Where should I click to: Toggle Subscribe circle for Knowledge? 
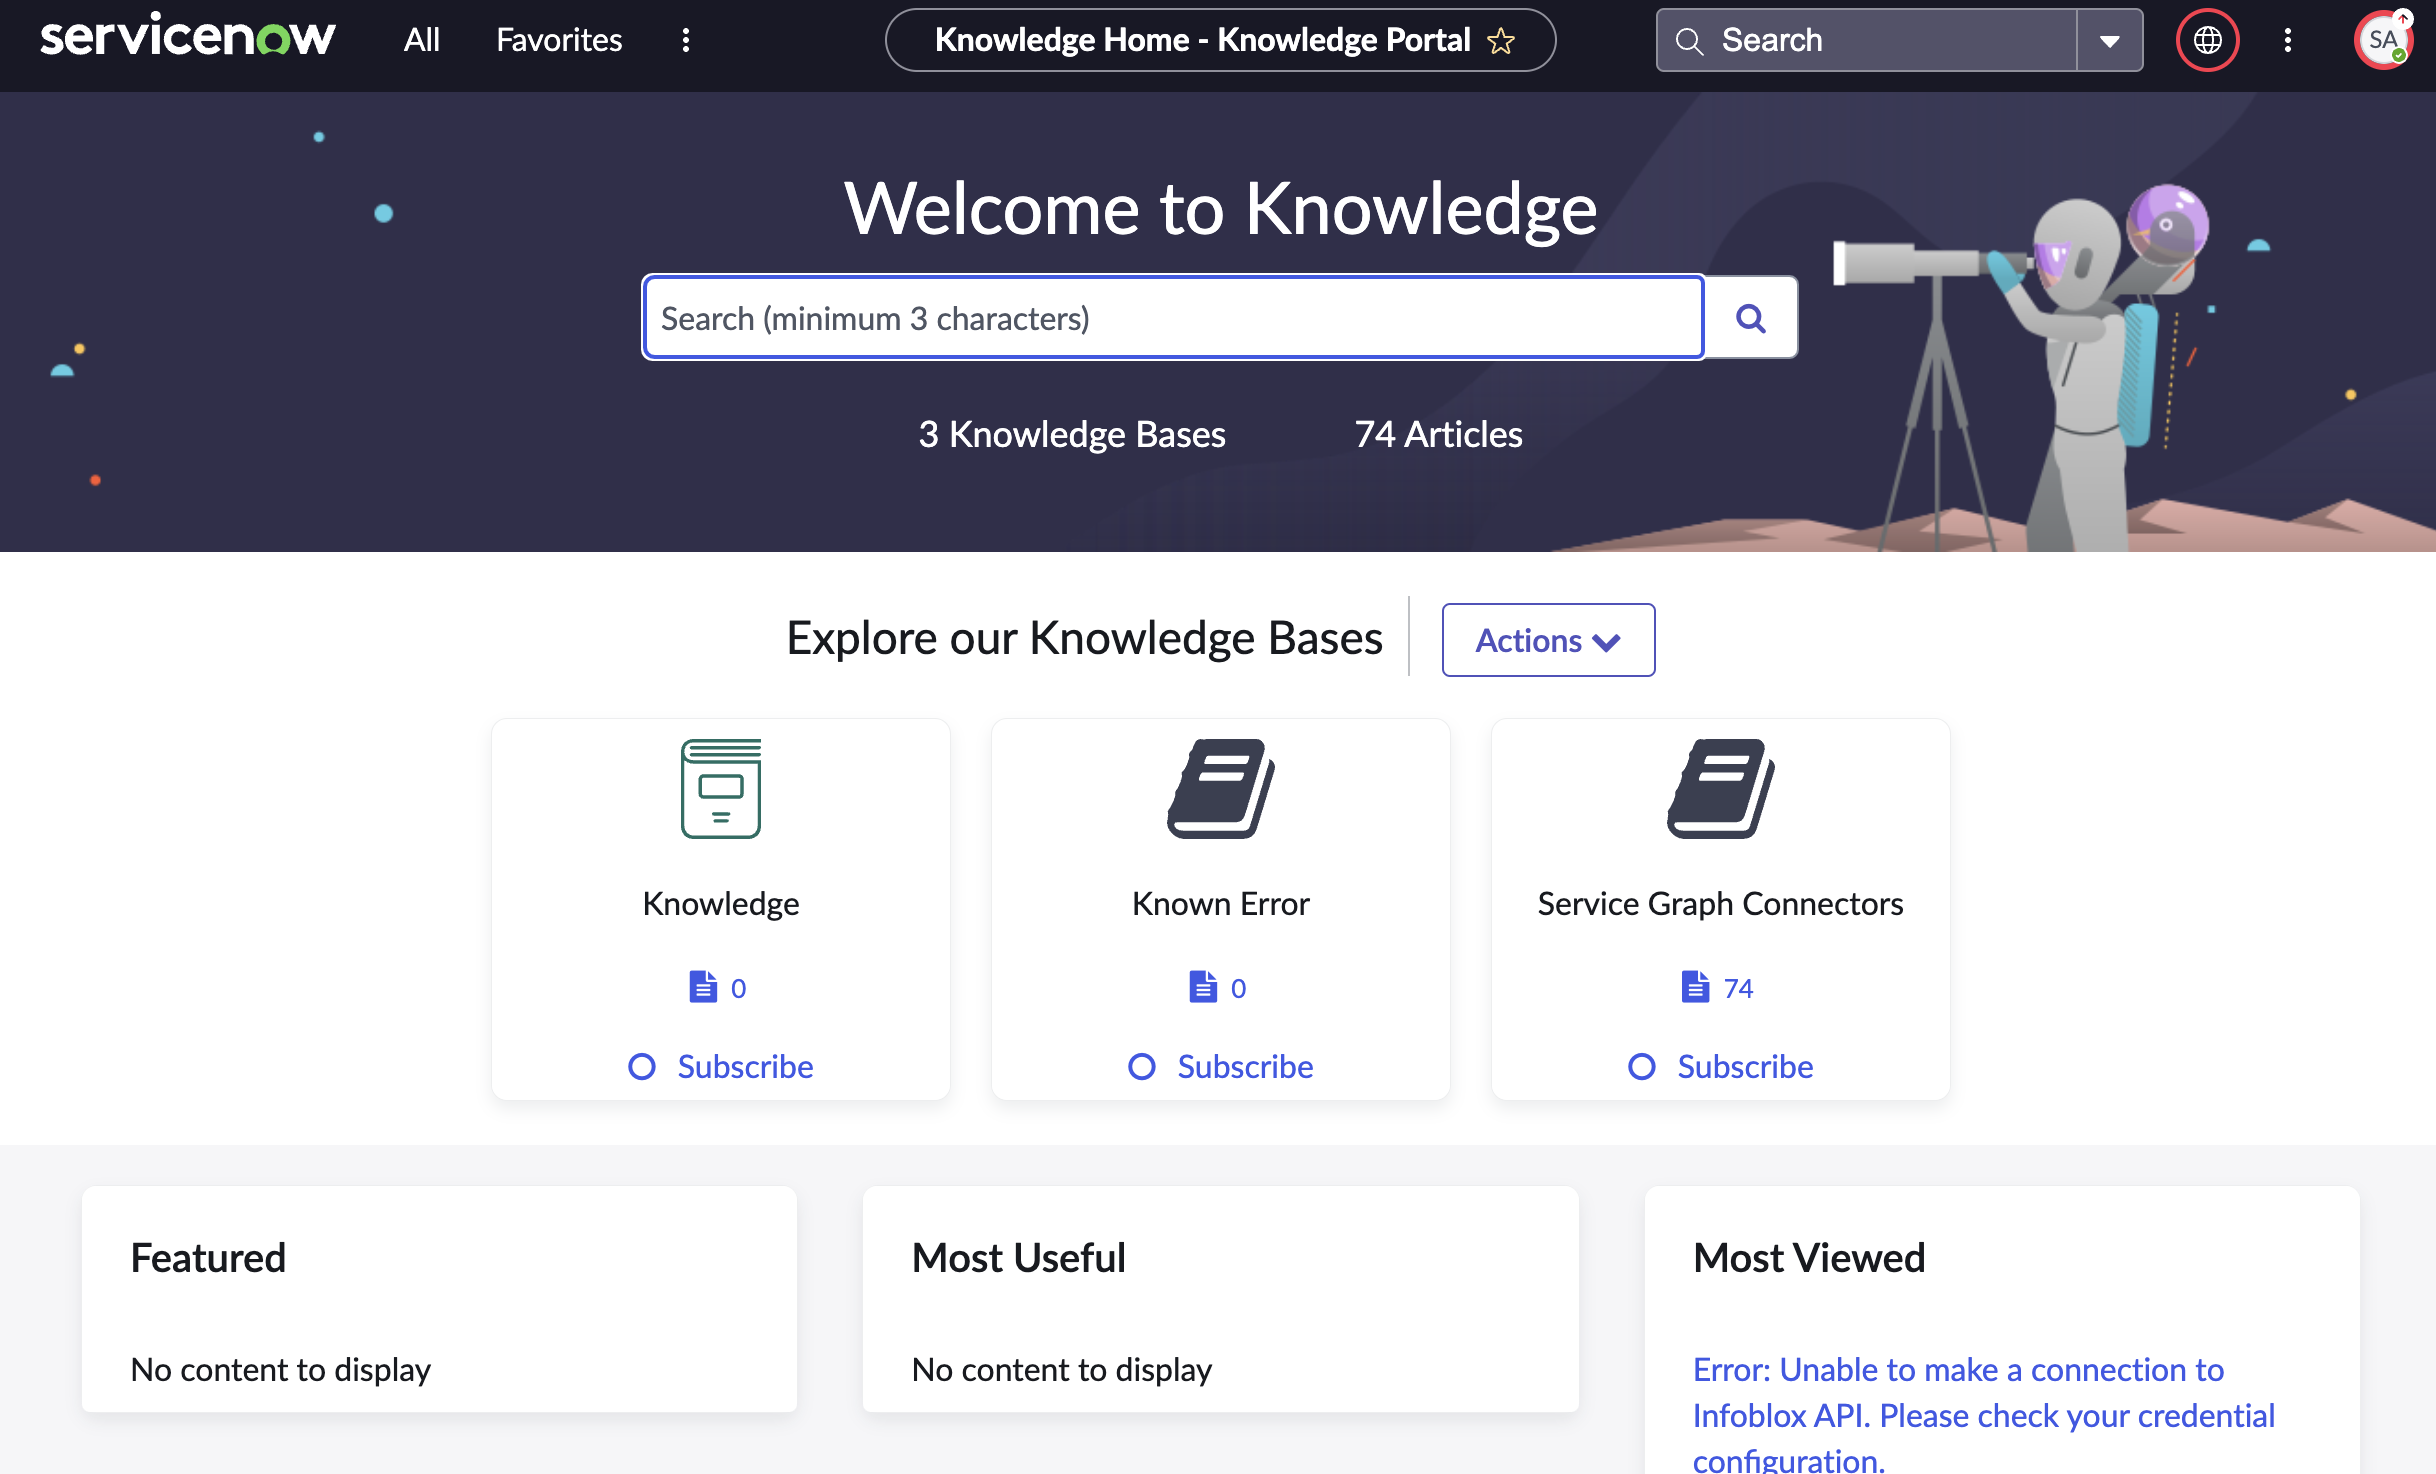pyautogui.click(x=642, y=1067)
